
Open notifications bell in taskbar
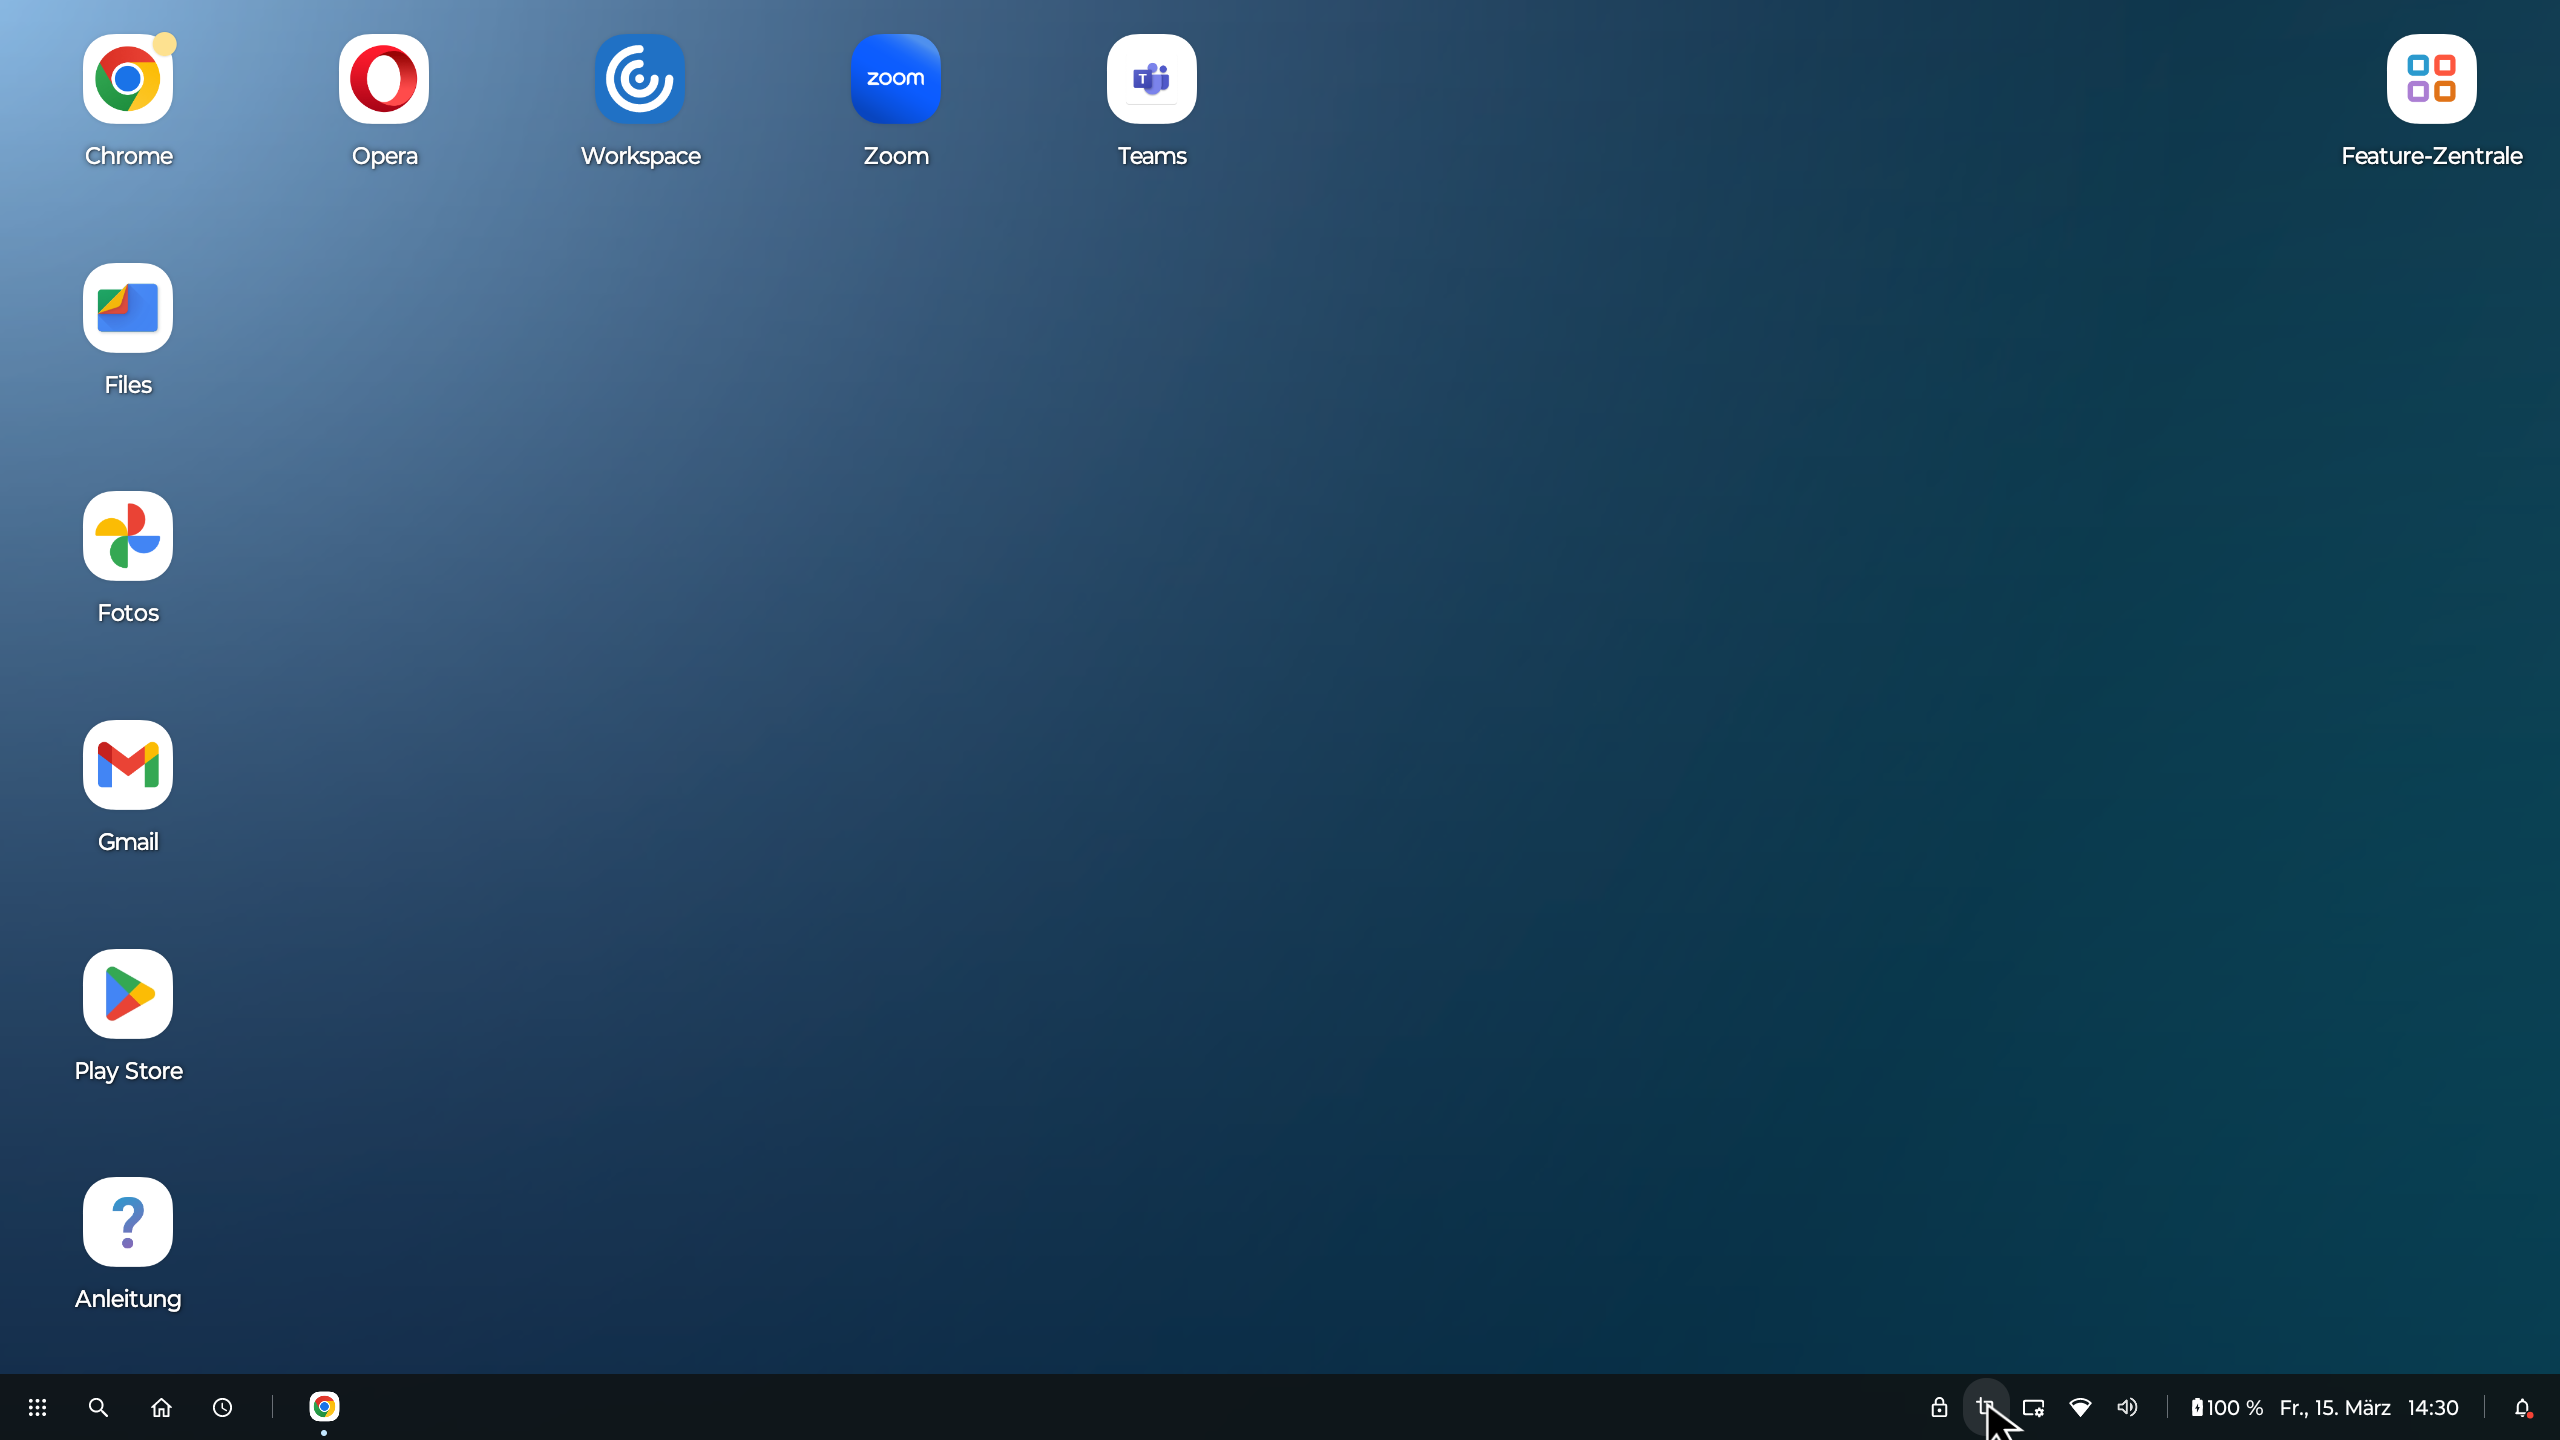click(2522, 1408)
